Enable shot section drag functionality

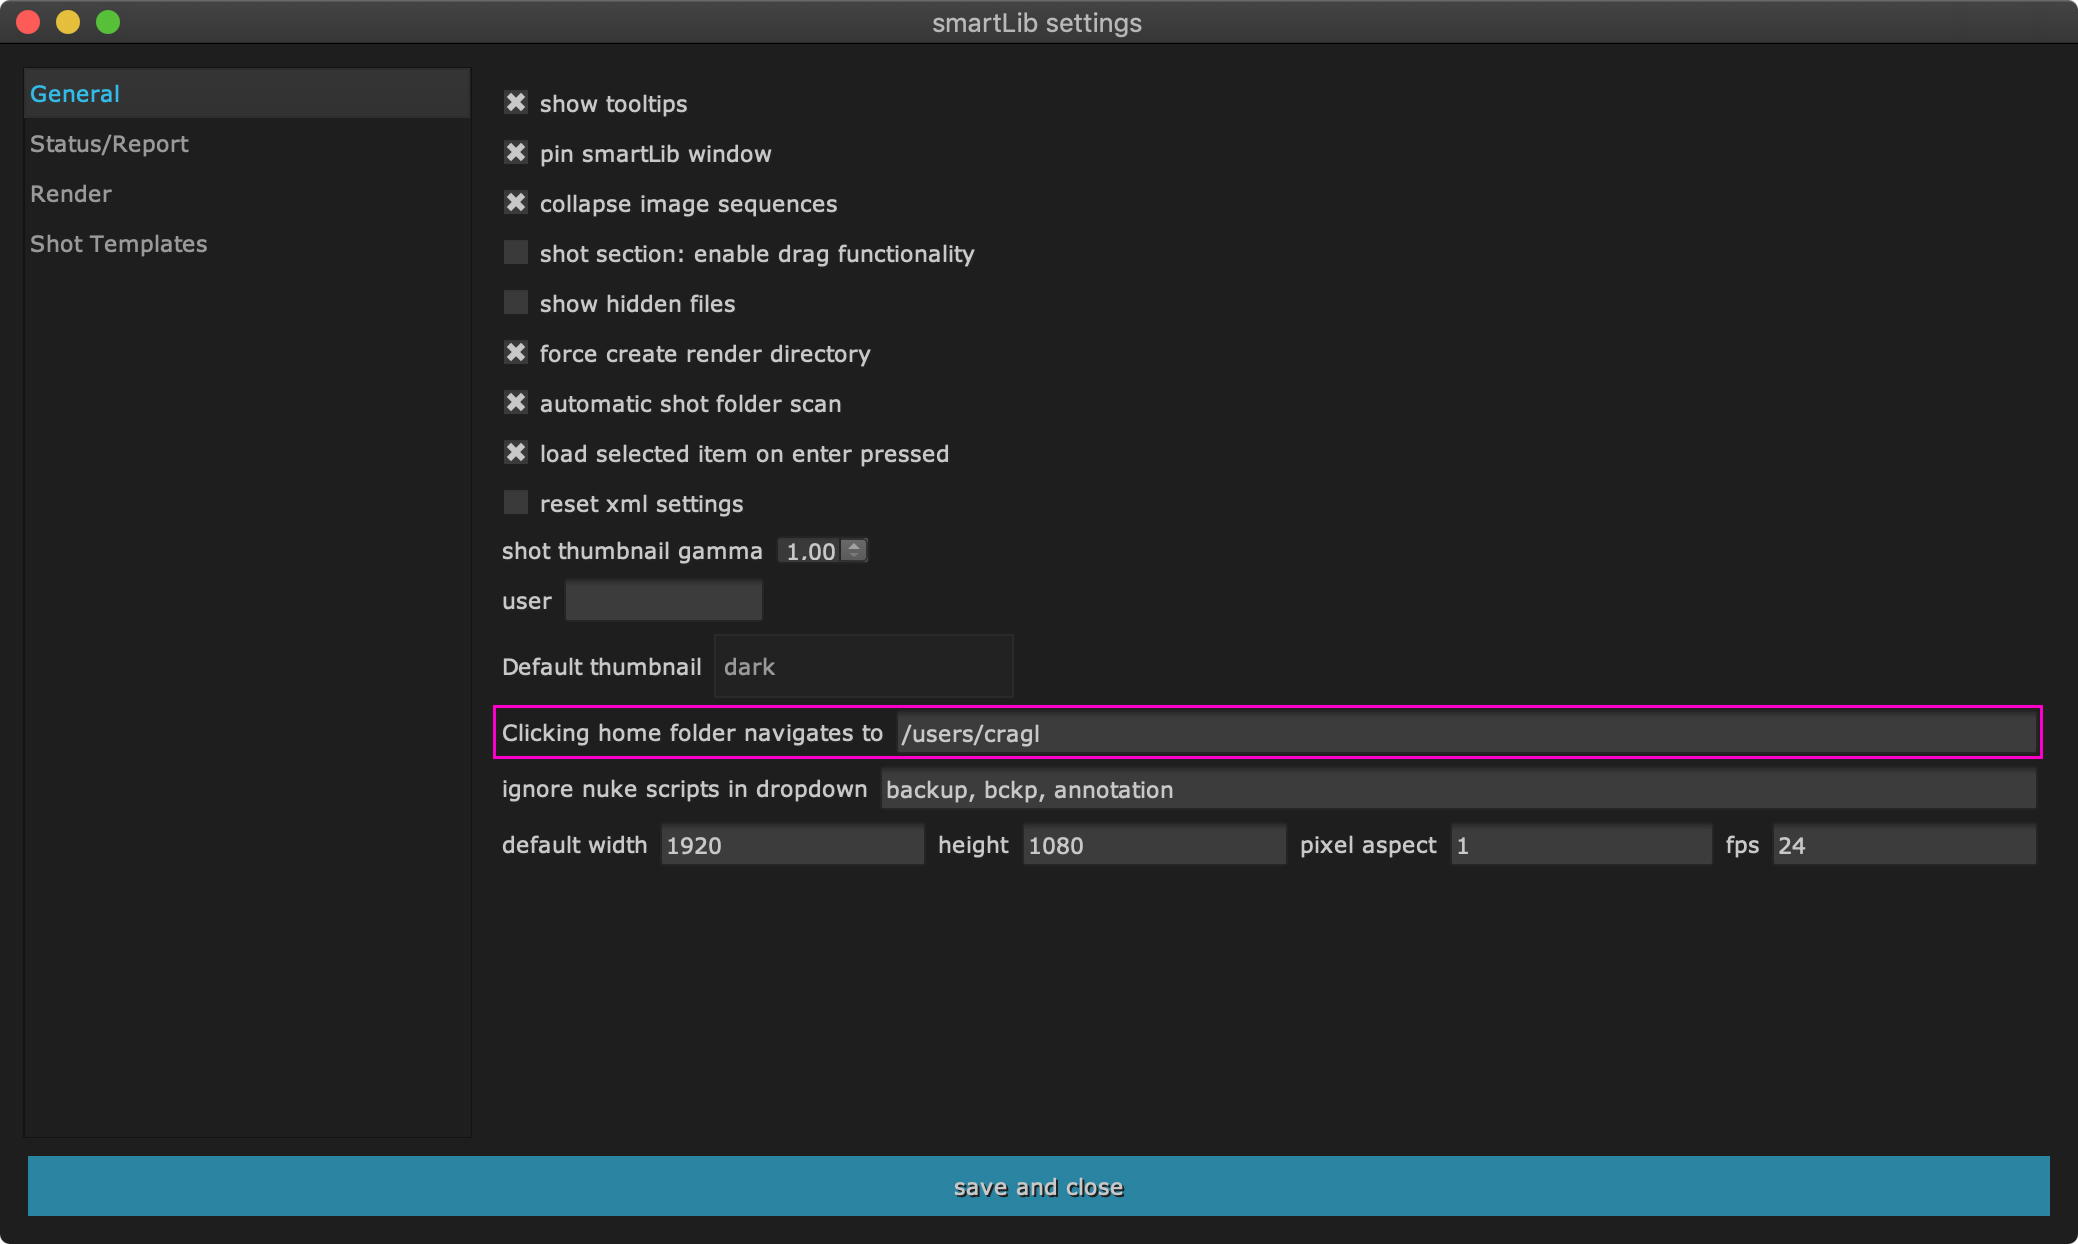[516, 253]
